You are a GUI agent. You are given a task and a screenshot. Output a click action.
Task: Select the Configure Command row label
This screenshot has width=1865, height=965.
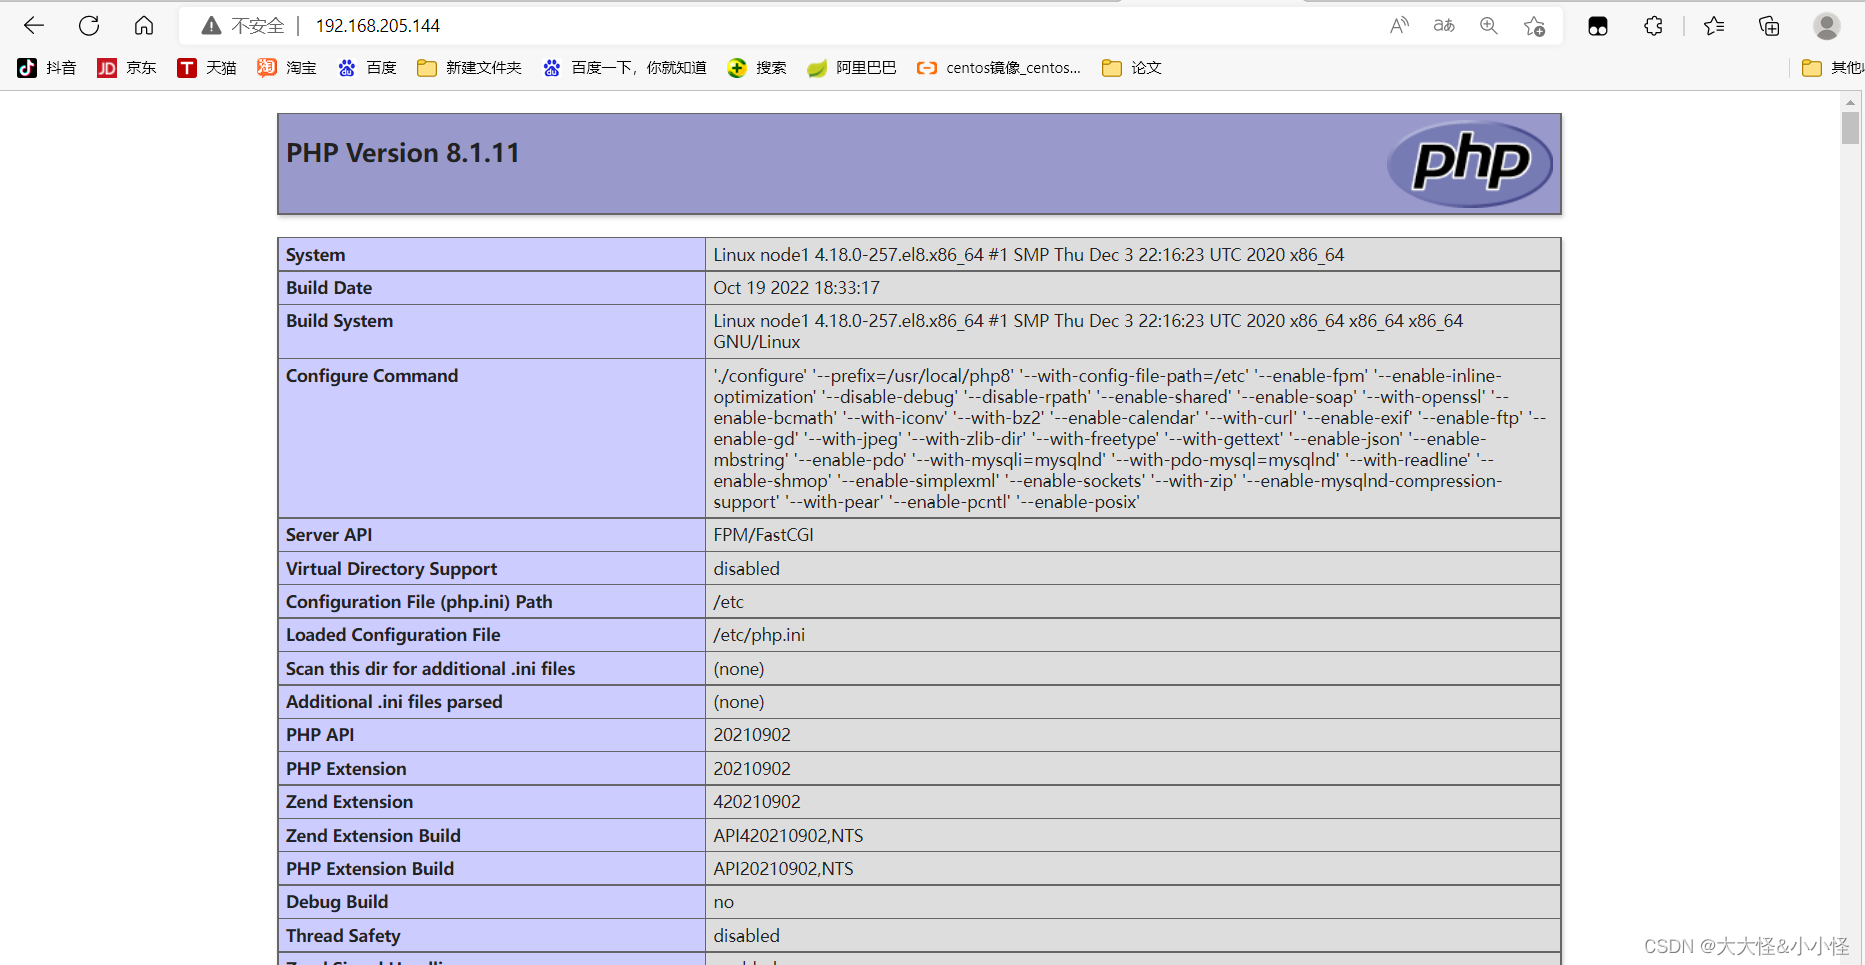point(372,376)
